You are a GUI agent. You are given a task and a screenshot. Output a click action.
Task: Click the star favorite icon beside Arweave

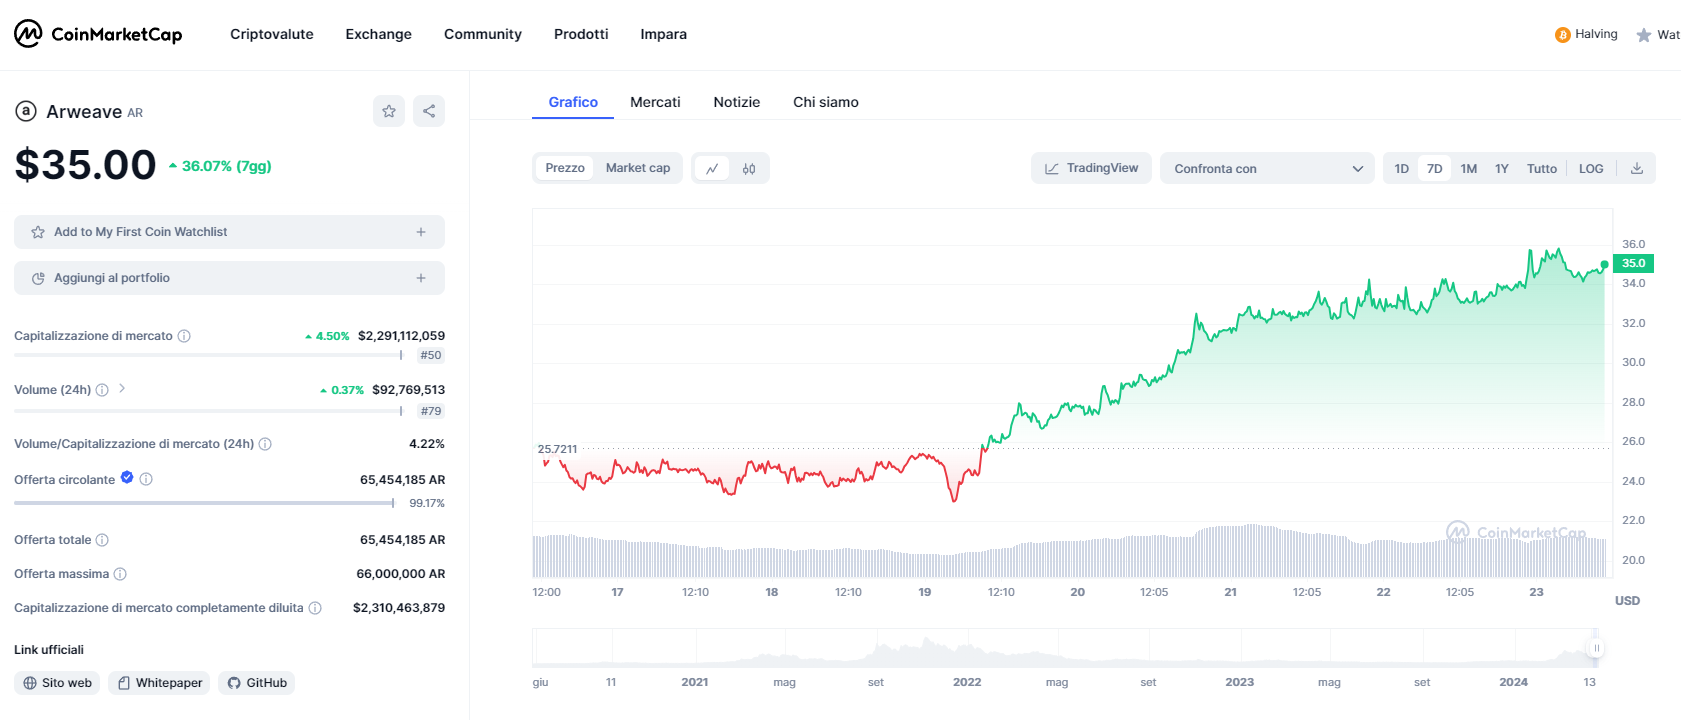pos(389,111)
